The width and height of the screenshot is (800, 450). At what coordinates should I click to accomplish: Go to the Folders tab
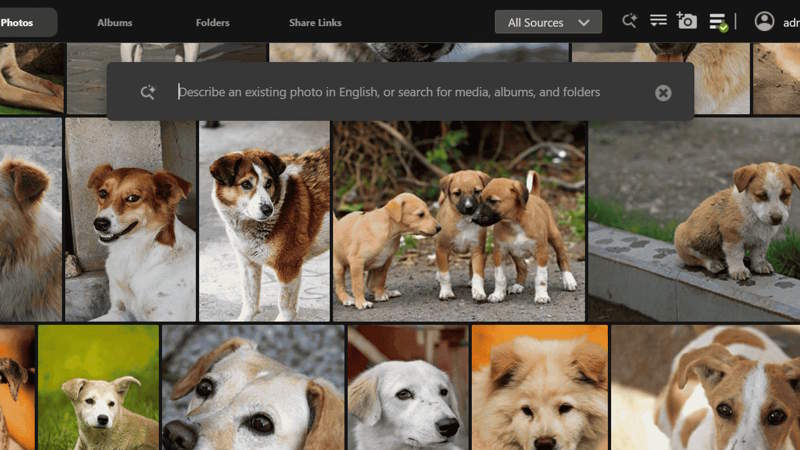(212, 22)
